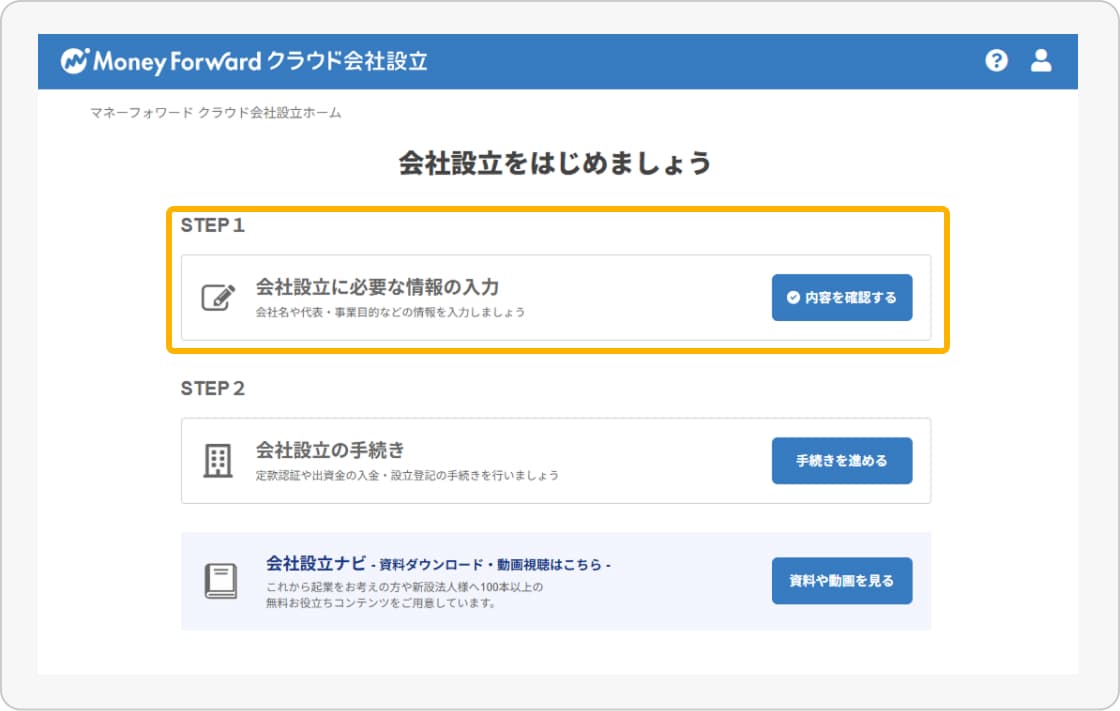Screen dimensions: 1120x711
Task: Click the 資料や動画を見る button
Action: click(x=841, y=581)
